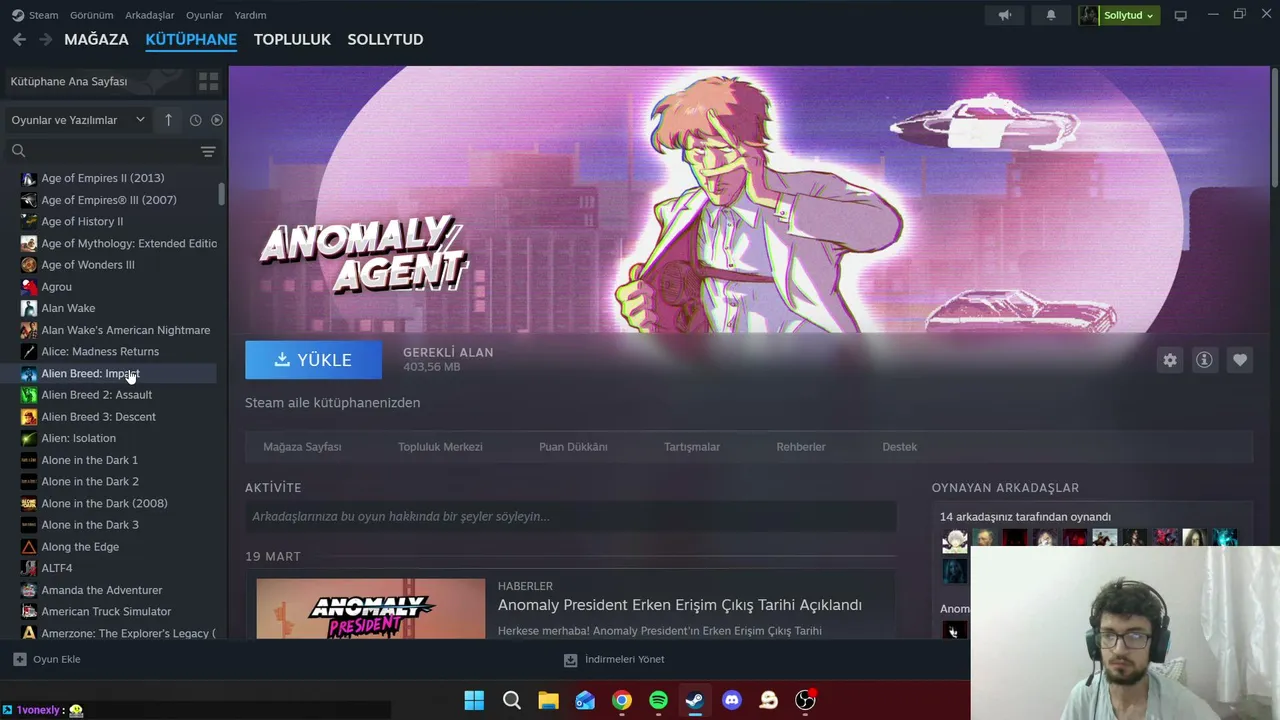Toggle the recent activity clock filter
This screenshot has width=1280, height=720.
coord(195,120)
